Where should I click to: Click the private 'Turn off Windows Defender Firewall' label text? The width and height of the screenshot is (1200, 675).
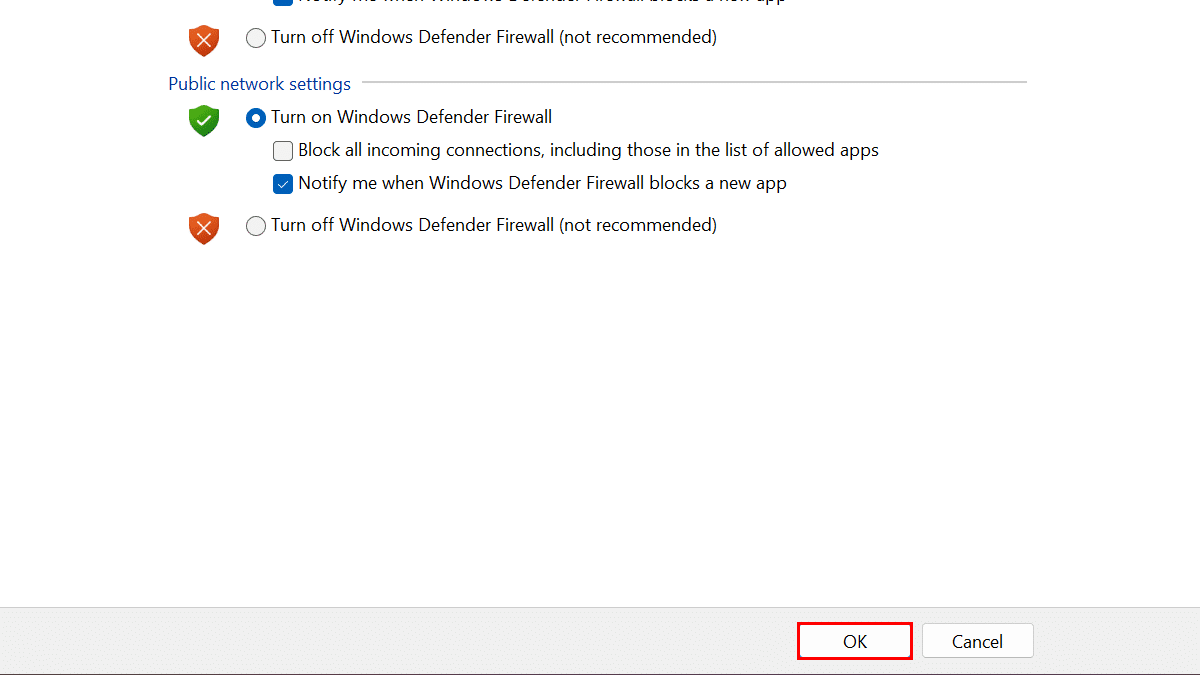pyautogui.click(x=412, y=37)
